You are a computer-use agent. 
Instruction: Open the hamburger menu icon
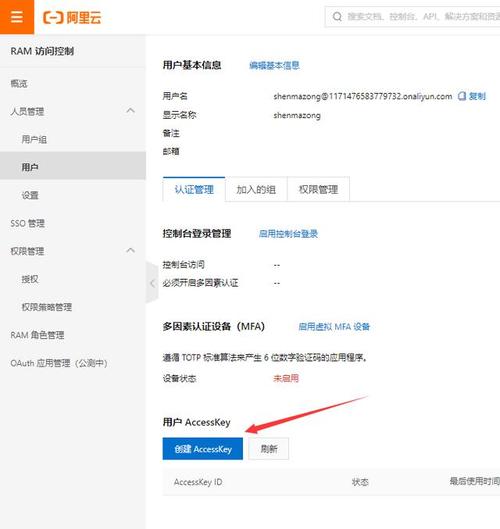click(17, 17)
